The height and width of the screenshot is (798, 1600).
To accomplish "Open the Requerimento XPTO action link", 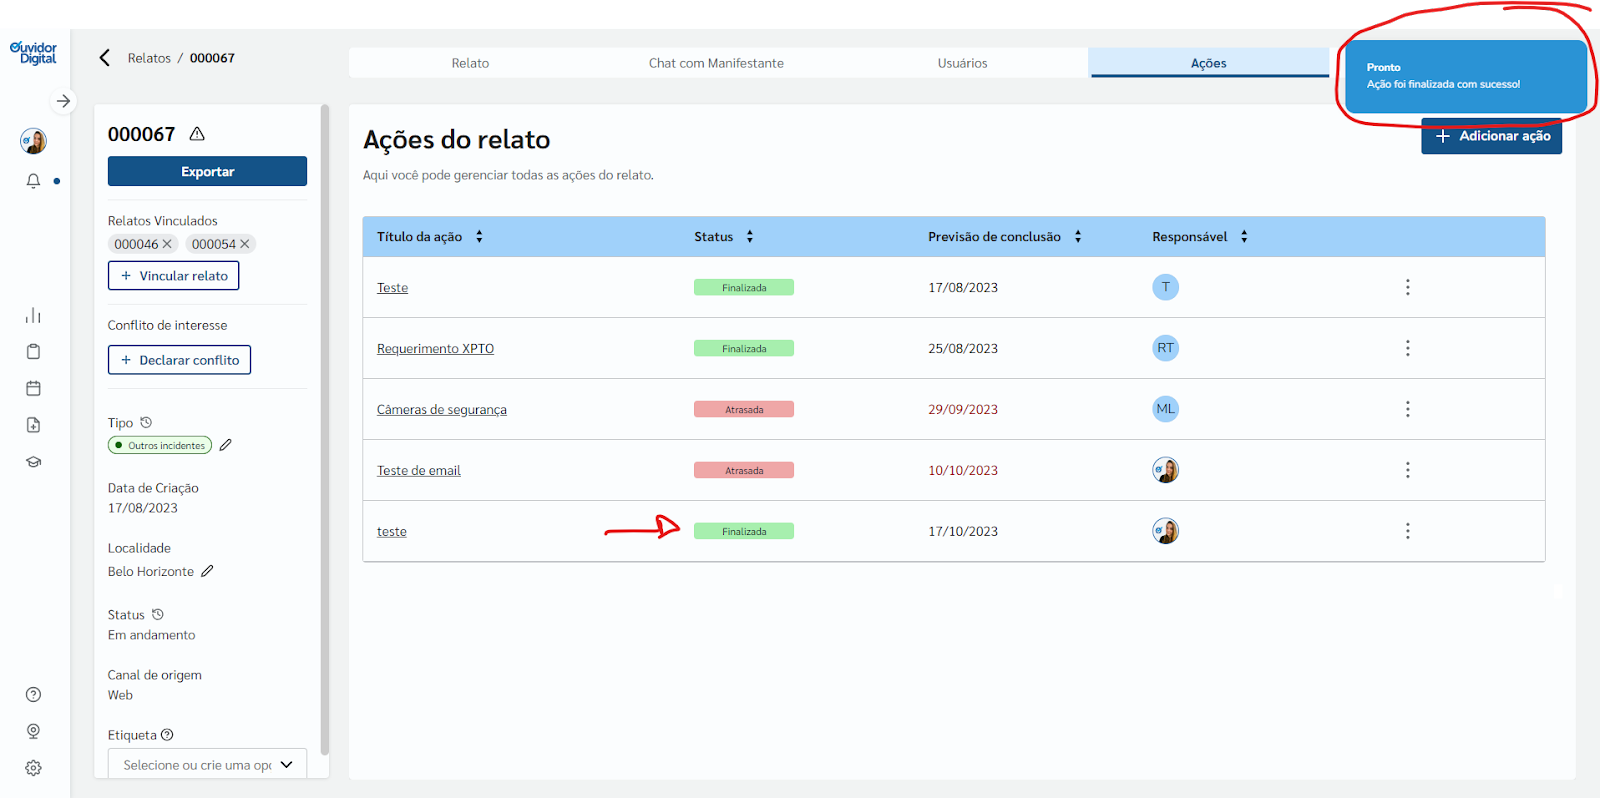I will [x=435, y=349].
